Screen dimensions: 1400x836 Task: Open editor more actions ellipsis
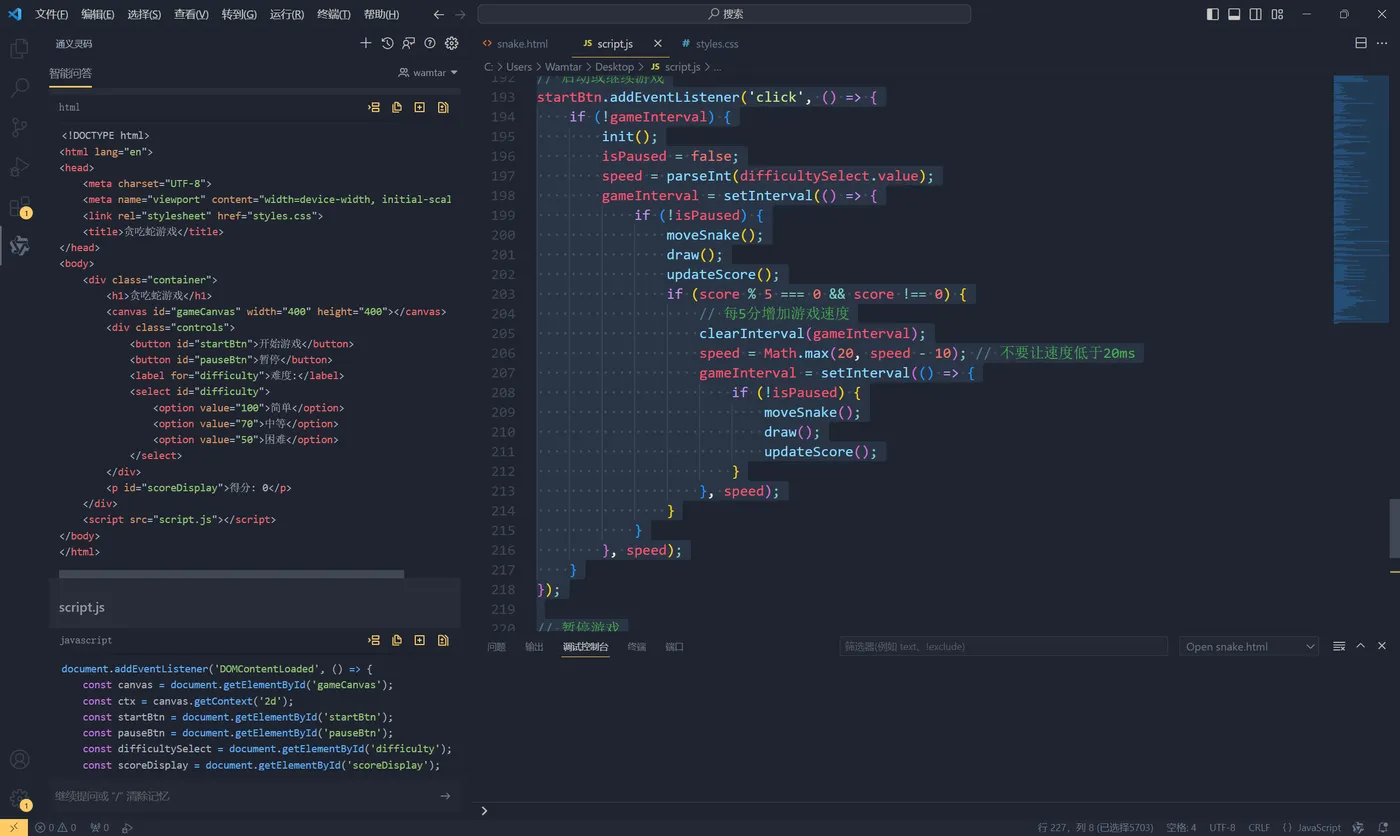[x=1383, y=43]
